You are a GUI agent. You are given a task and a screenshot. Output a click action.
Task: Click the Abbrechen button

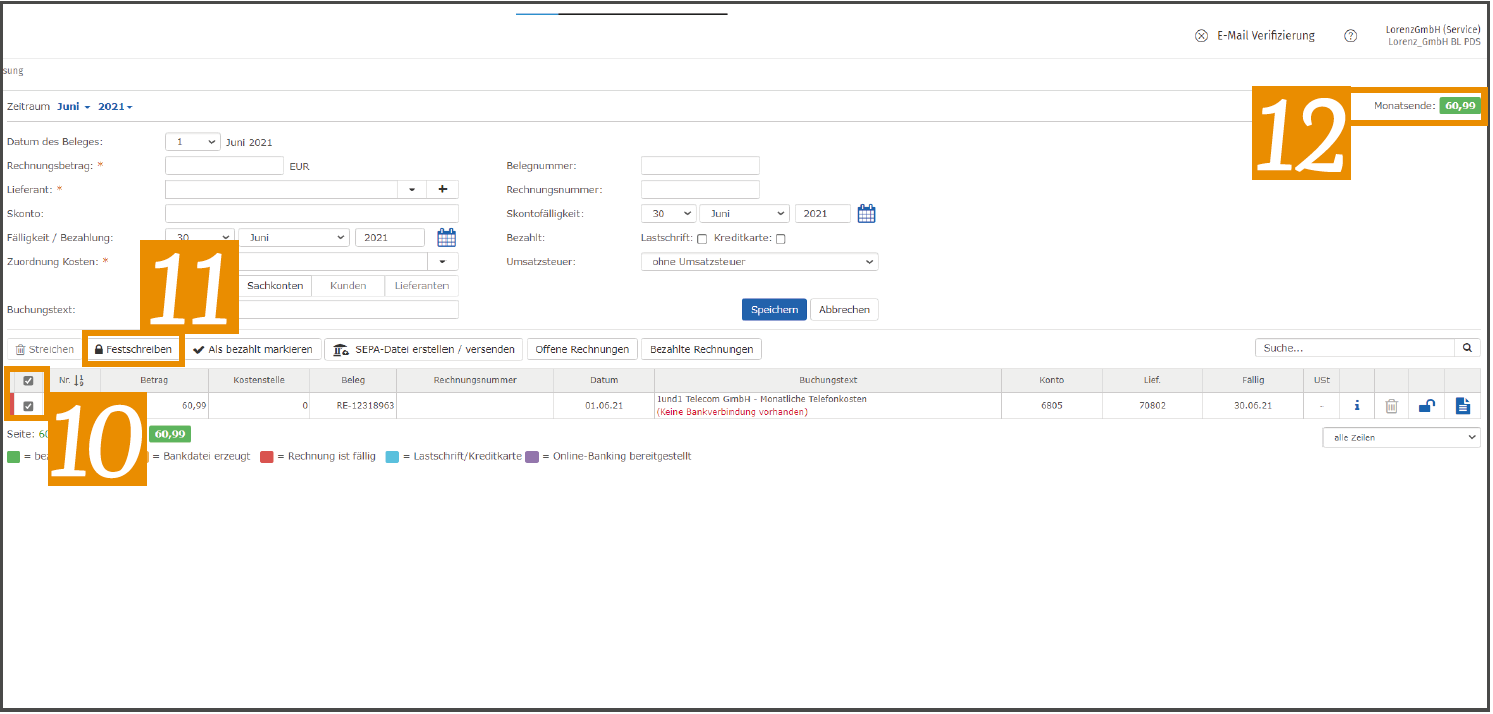844,310
